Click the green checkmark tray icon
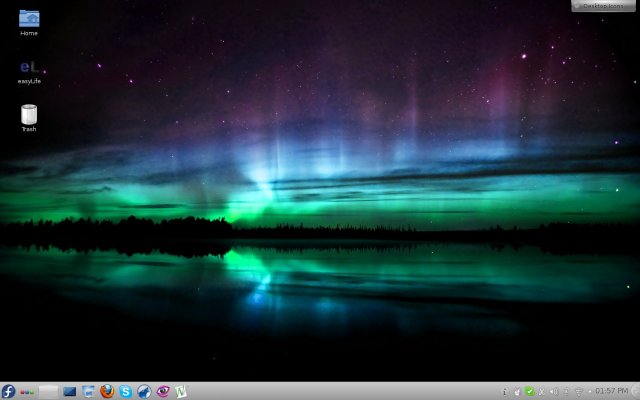 coord(529,391)
